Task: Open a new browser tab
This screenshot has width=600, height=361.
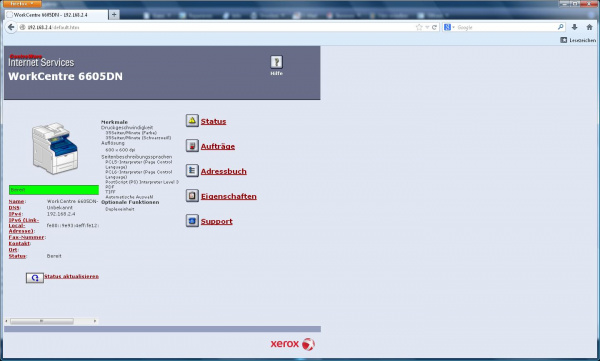Action: (x=114, y=15)
